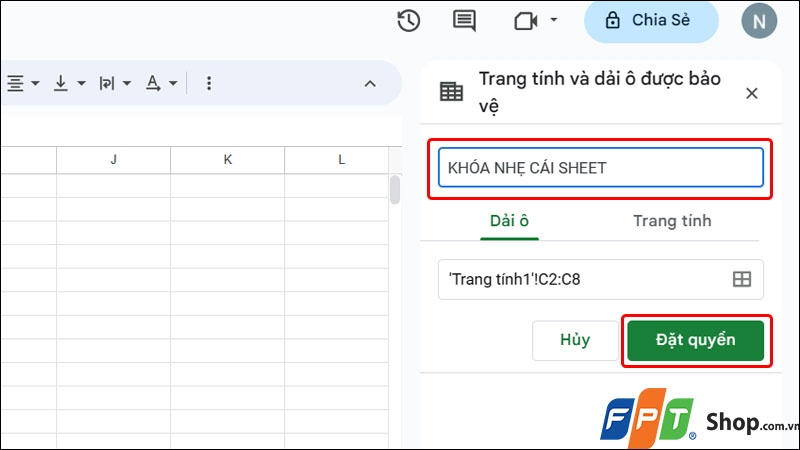Click the horizontal align icon

(15, 83)
